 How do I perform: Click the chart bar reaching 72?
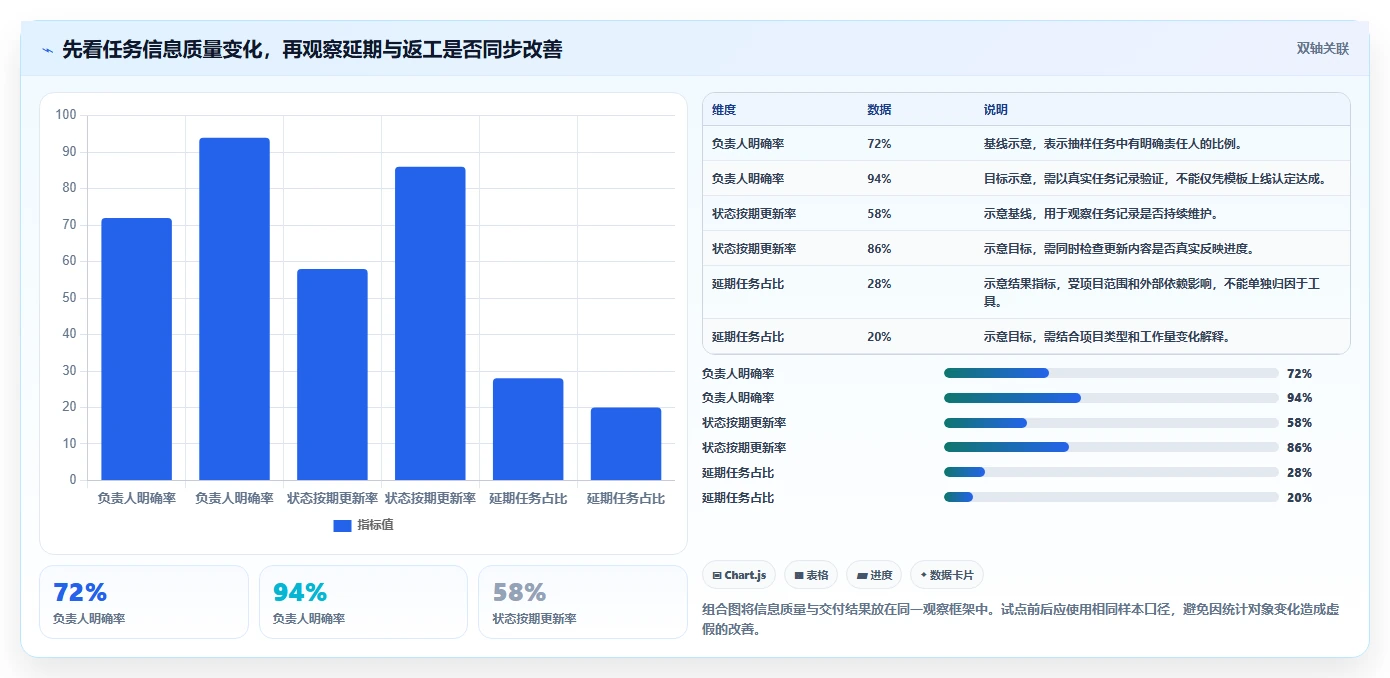[x=136, y=349]
